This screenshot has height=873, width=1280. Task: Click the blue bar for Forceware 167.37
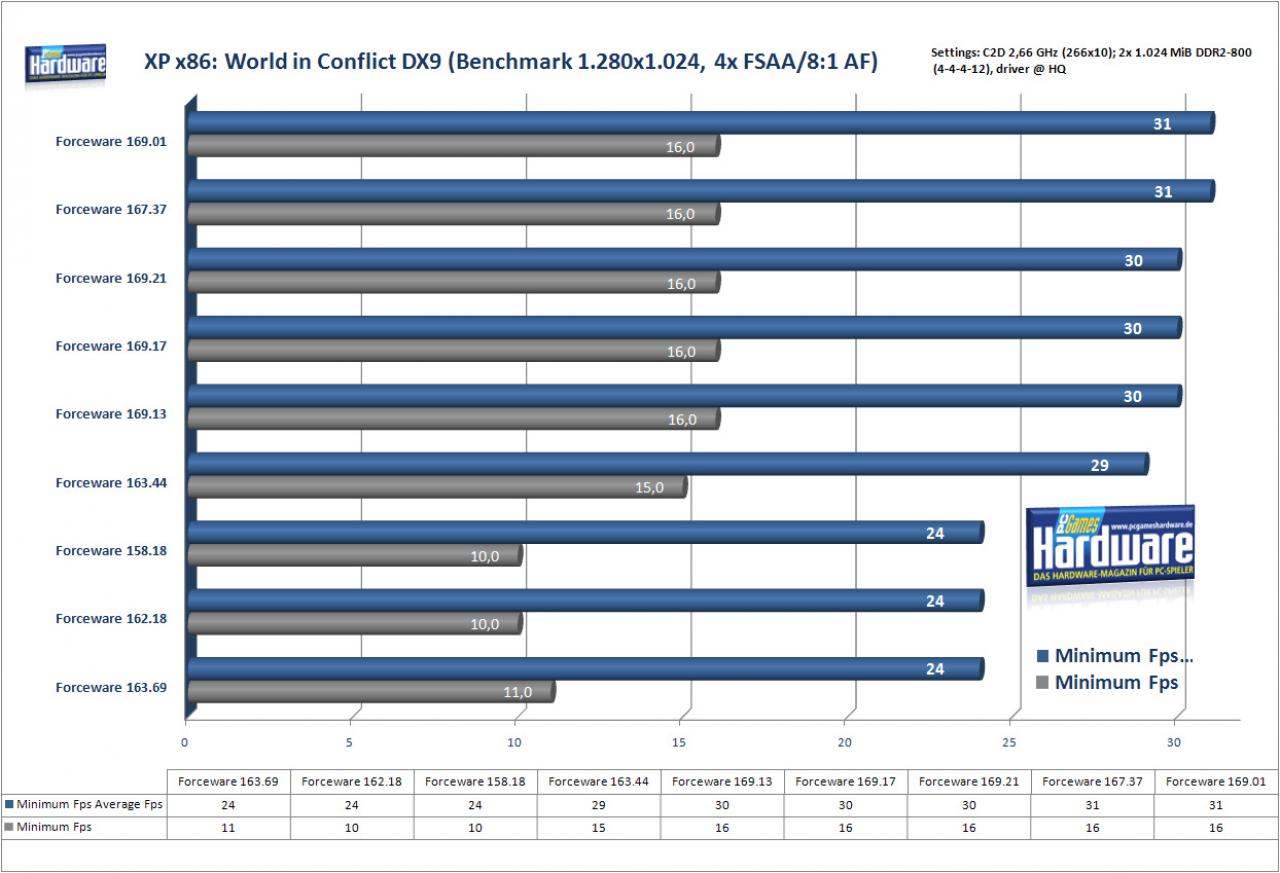click(701, 191)
